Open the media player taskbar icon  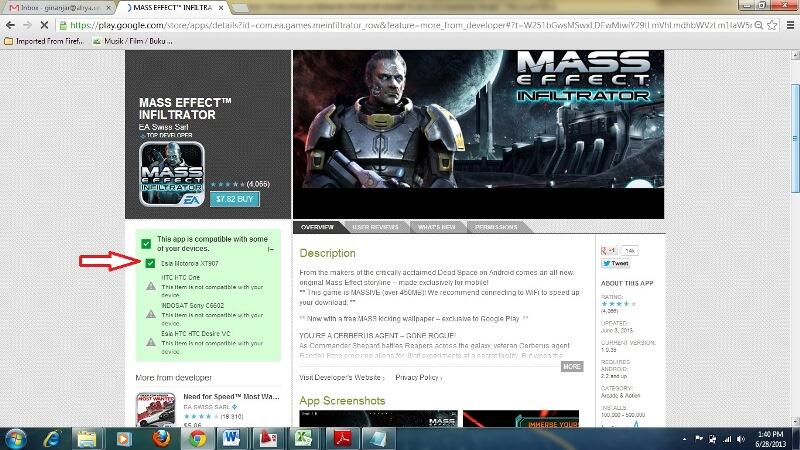point(123,439)
